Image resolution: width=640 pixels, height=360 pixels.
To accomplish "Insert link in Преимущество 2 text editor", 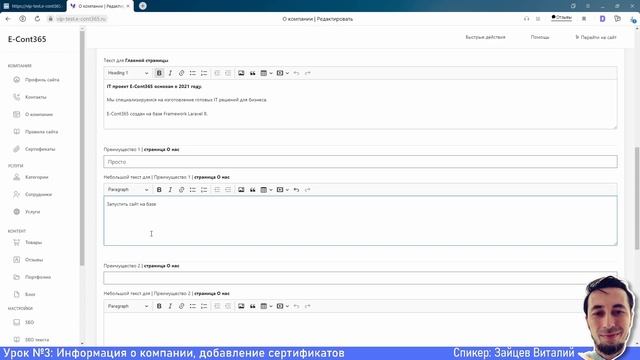I will tap(181, 306).
